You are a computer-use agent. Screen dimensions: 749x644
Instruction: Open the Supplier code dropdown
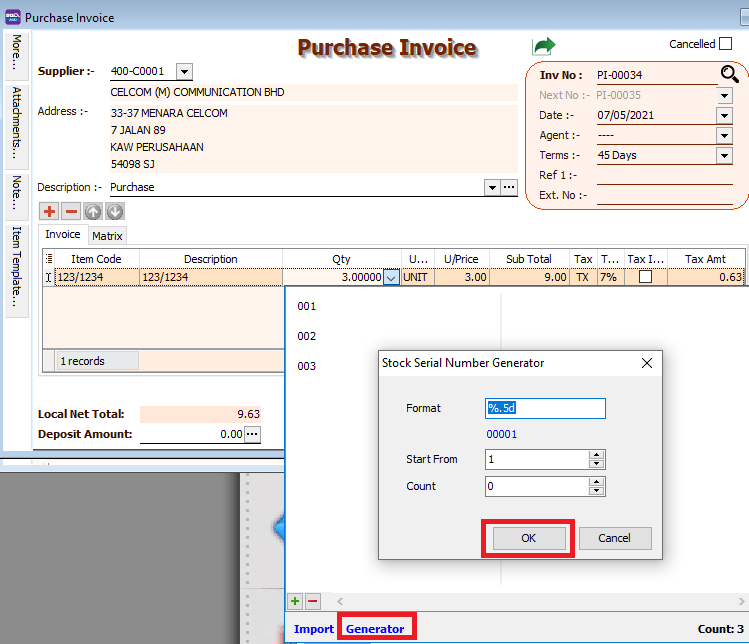[x=184, y=71]
